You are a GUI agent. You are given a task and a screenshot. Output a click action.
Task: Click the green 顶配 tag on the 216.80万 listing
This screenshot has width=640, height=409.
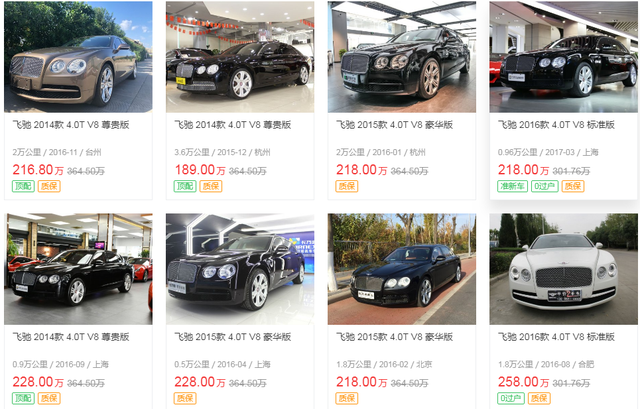point(23,186)
